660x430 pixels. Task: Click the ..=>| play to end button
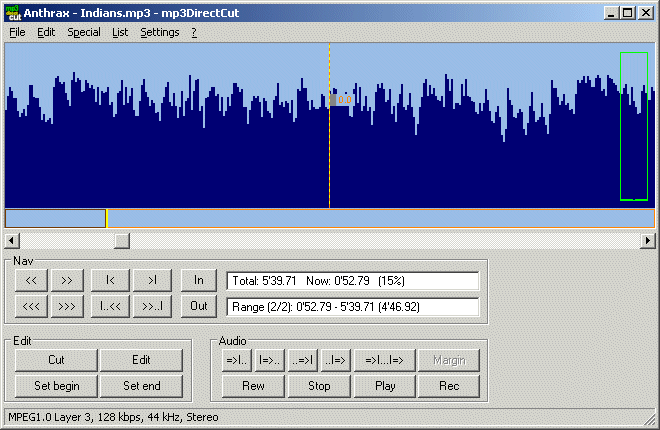303,360
